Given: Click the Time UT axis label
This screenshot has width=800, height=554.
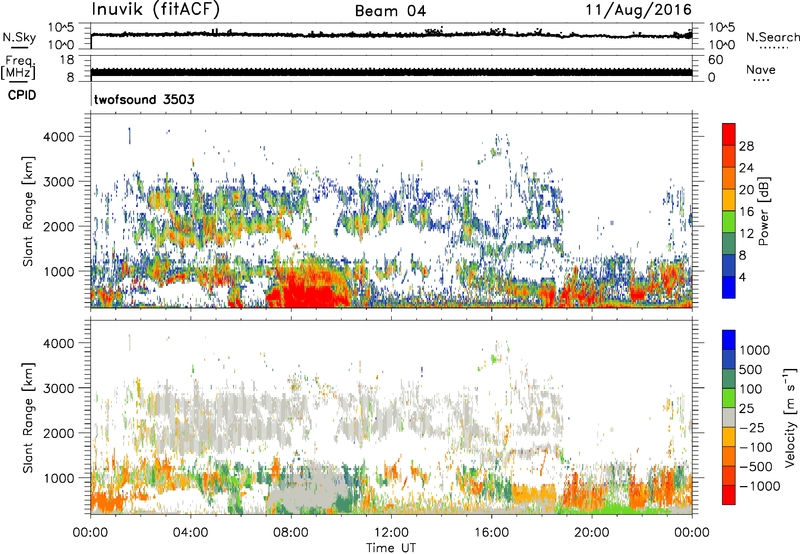Looking at the screenshot, I should click(391, 548).
